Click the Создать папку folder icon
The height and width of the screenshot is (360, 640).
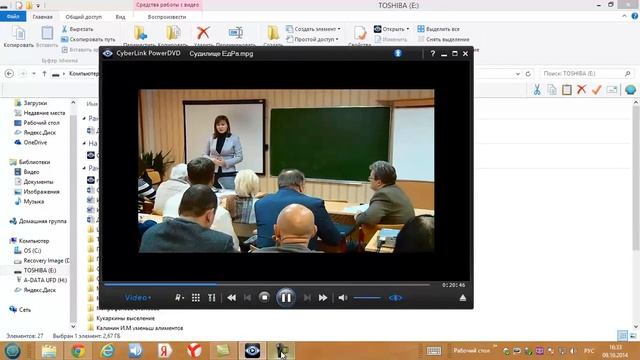tap(273, 33)
